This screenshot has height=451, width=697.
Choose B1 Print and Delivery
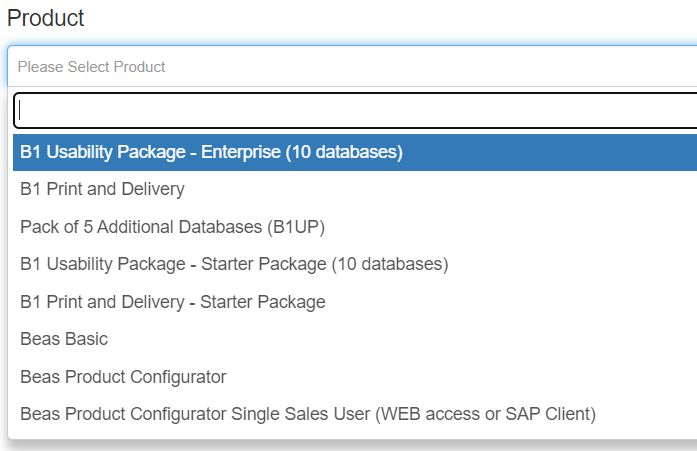click(355, 189)
